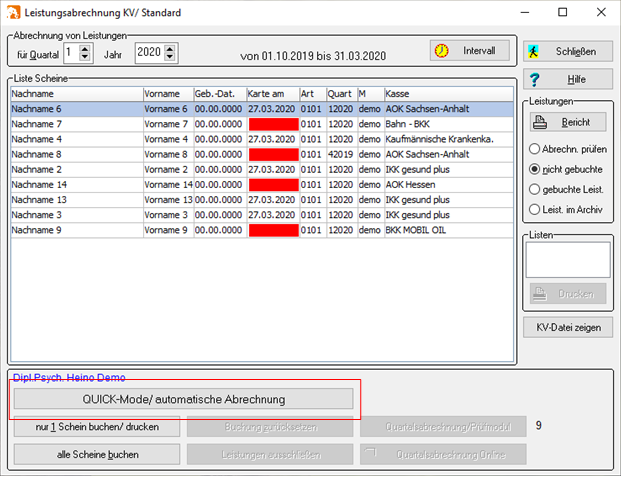This screenshot has width=623, height=478.
Task: Select row Nachname 6
Action: click(262, 109)
